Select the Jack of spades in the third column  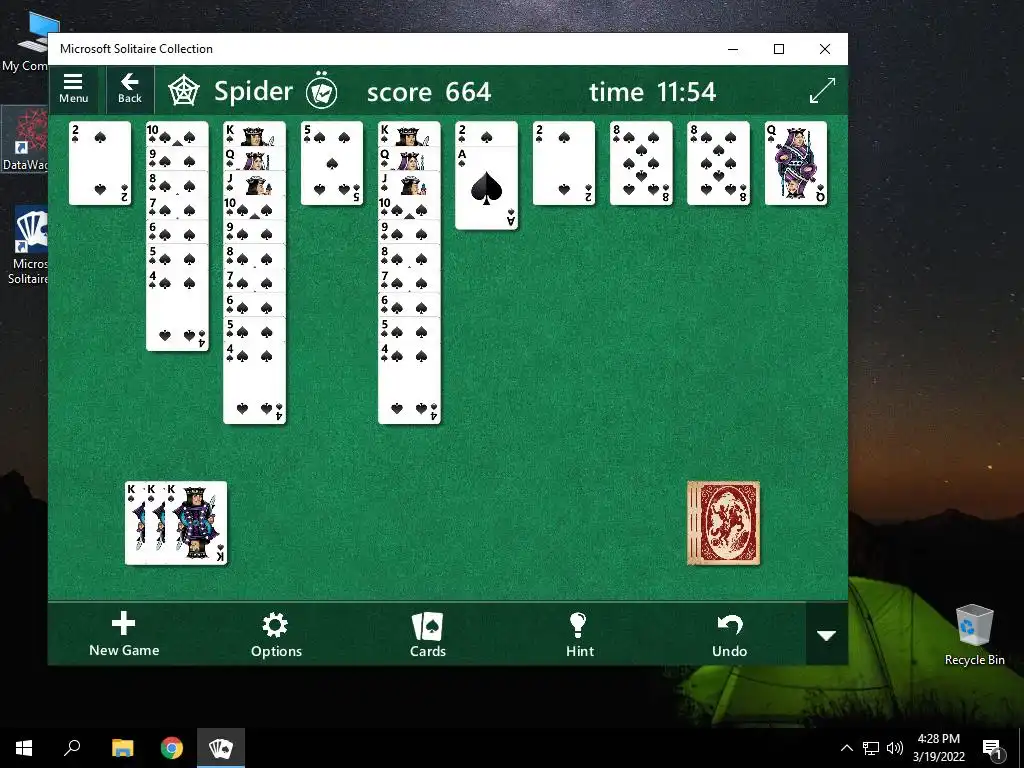(254, 182)
